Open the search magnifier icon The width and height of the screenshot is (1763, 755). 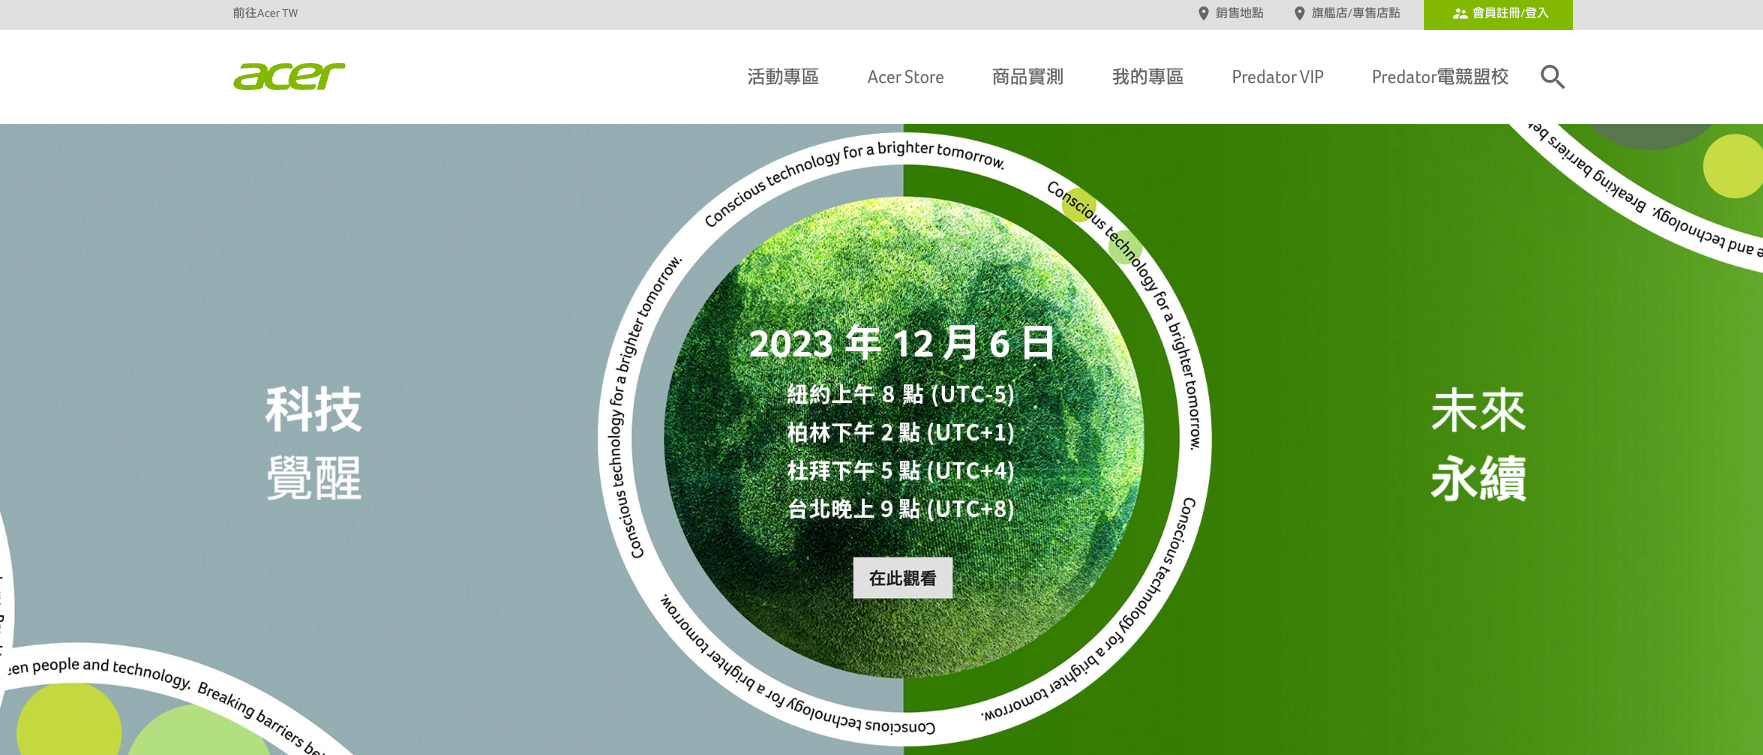pos(1552,77)
